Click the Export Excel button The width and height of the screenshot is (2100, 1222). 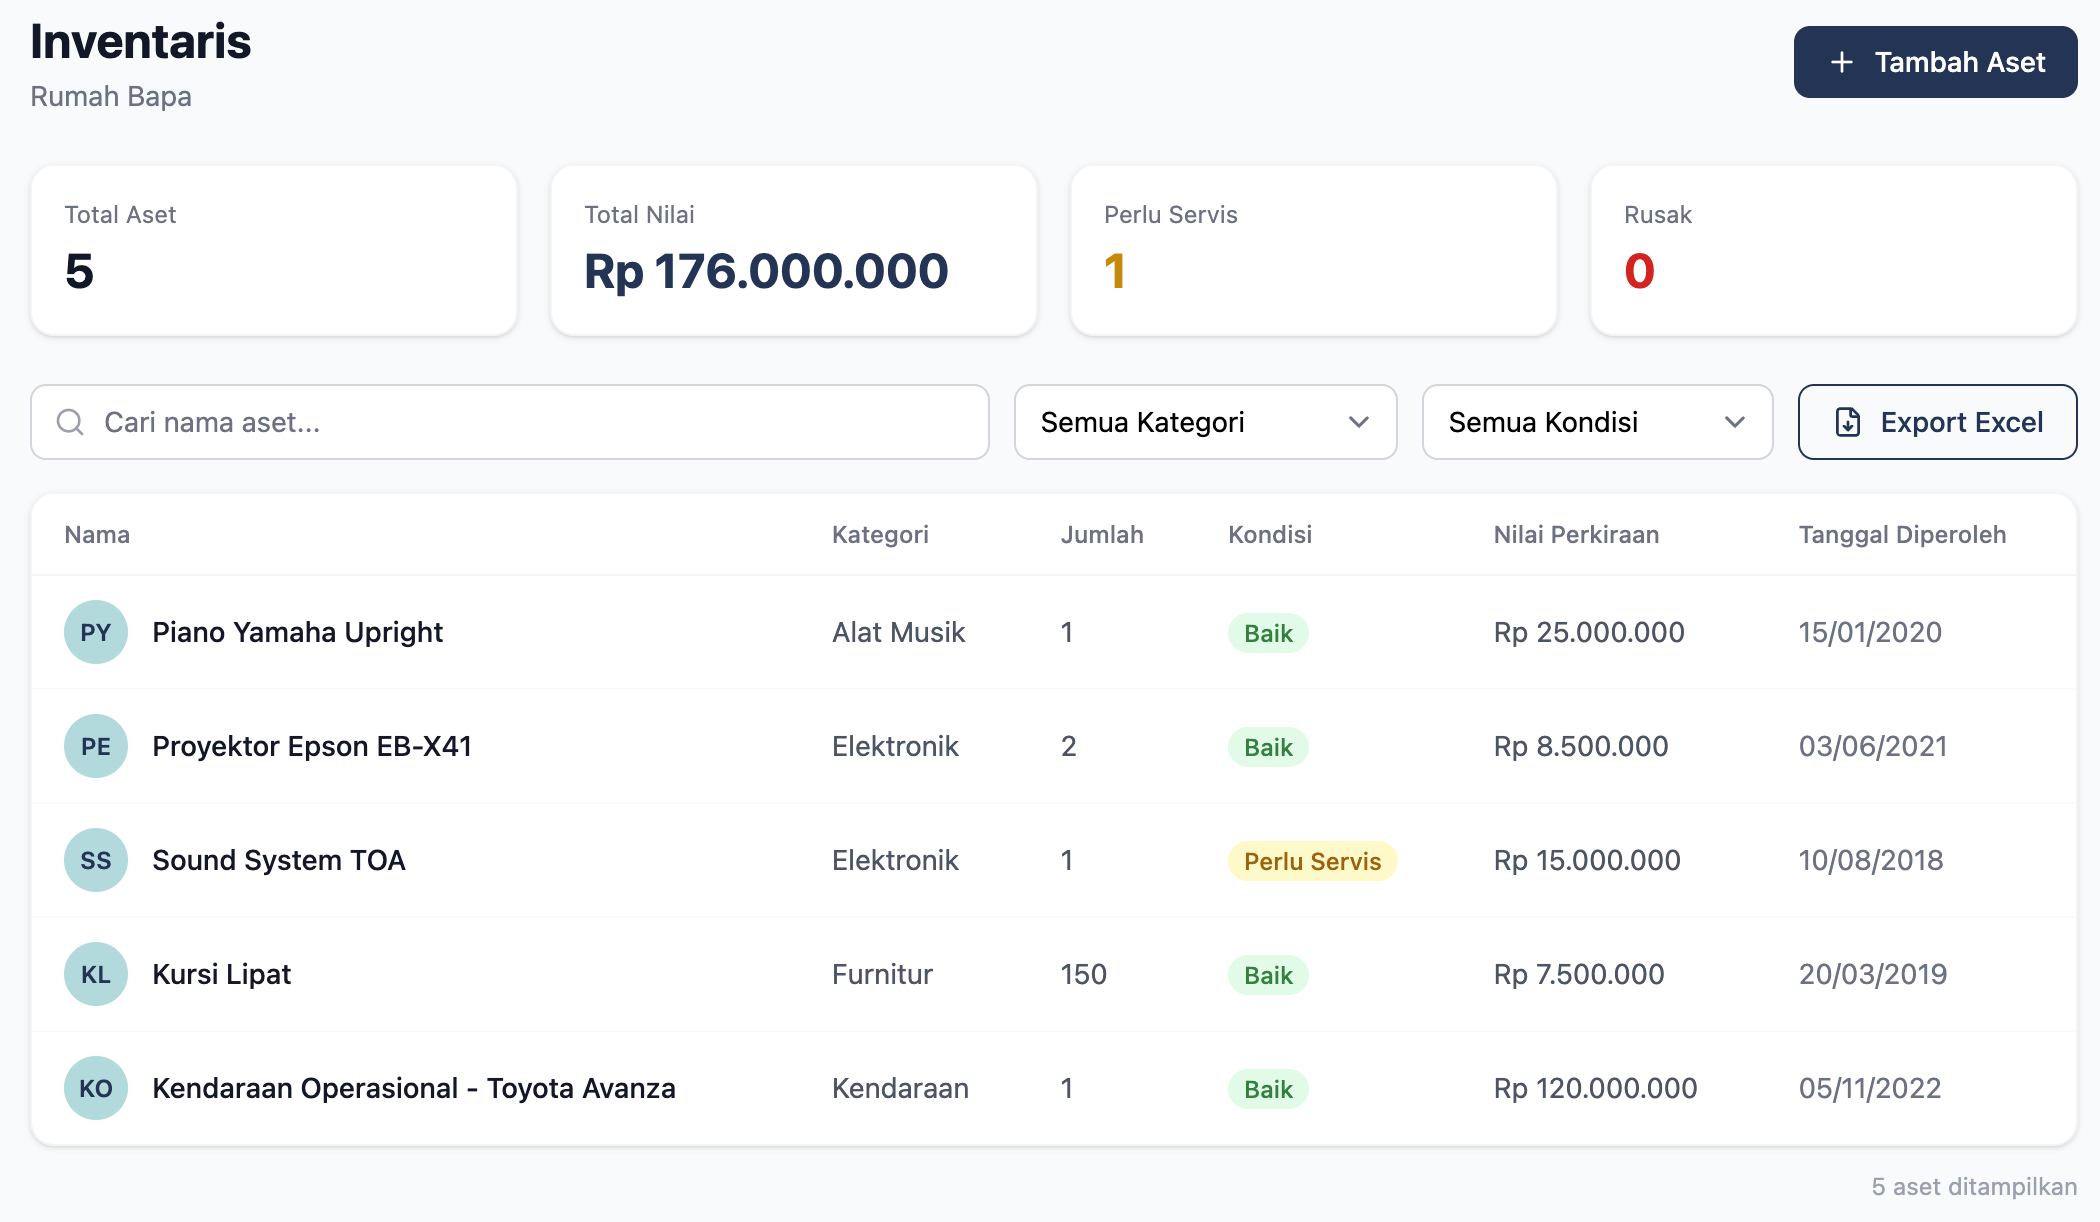click(1937, 422)
